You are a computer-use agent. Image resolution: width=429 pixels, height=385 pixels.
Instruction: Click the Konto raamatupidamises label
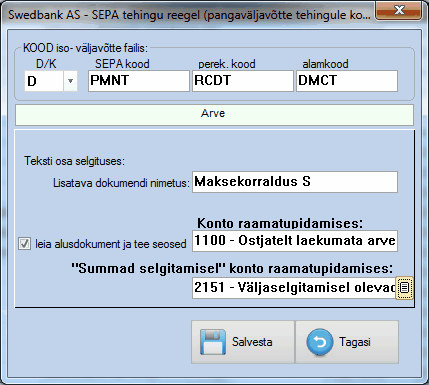click(280, 223)
